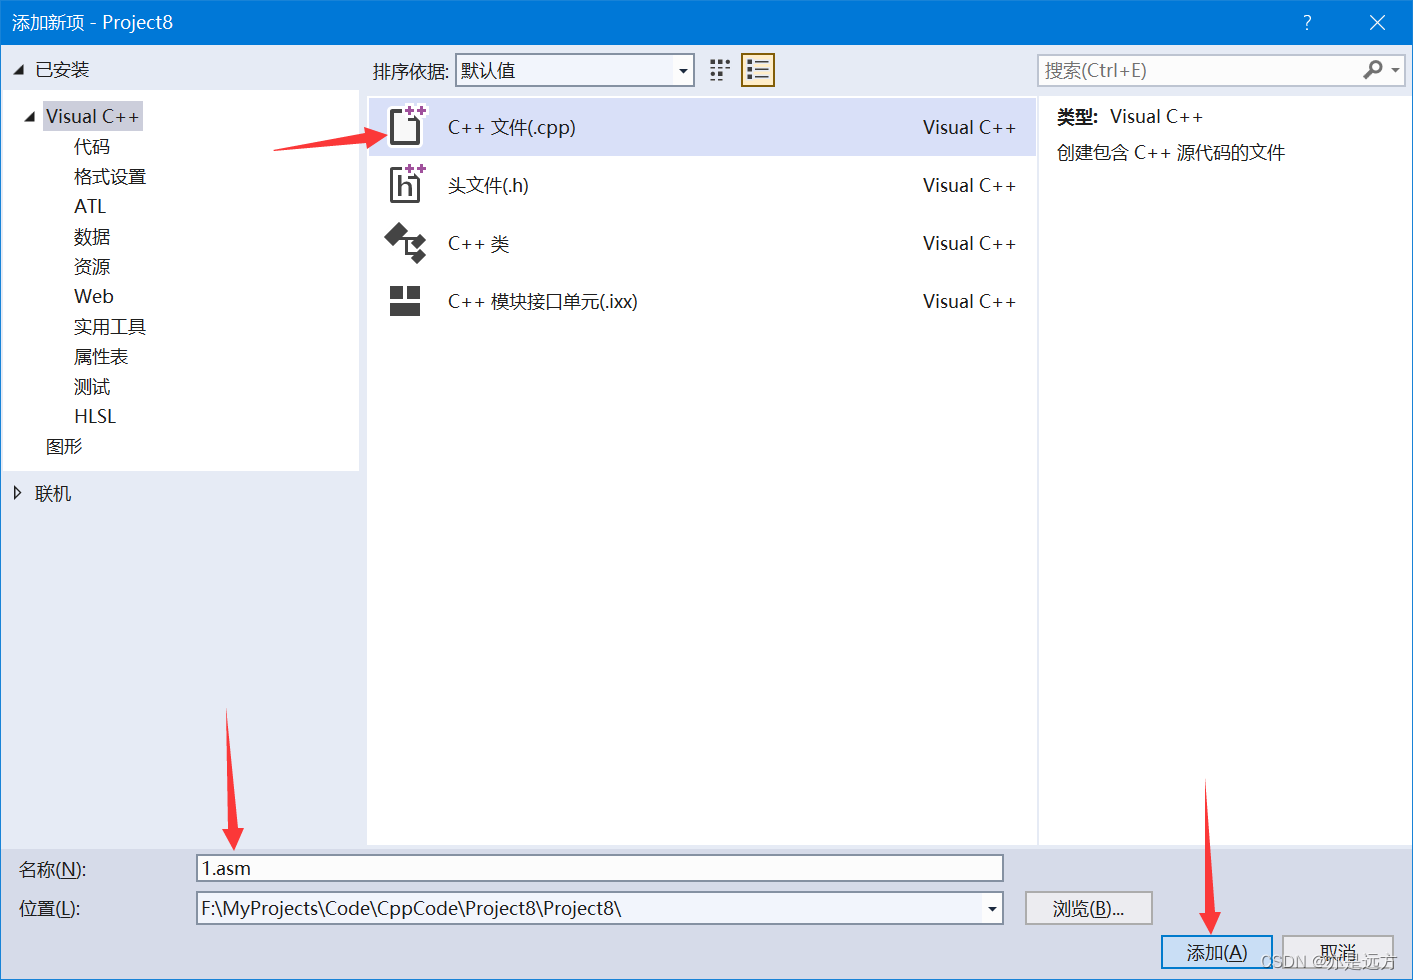The image size is (1413, 980).
Task: Click Visual C++ type in .cpp row
Action: tap(969, 127)
